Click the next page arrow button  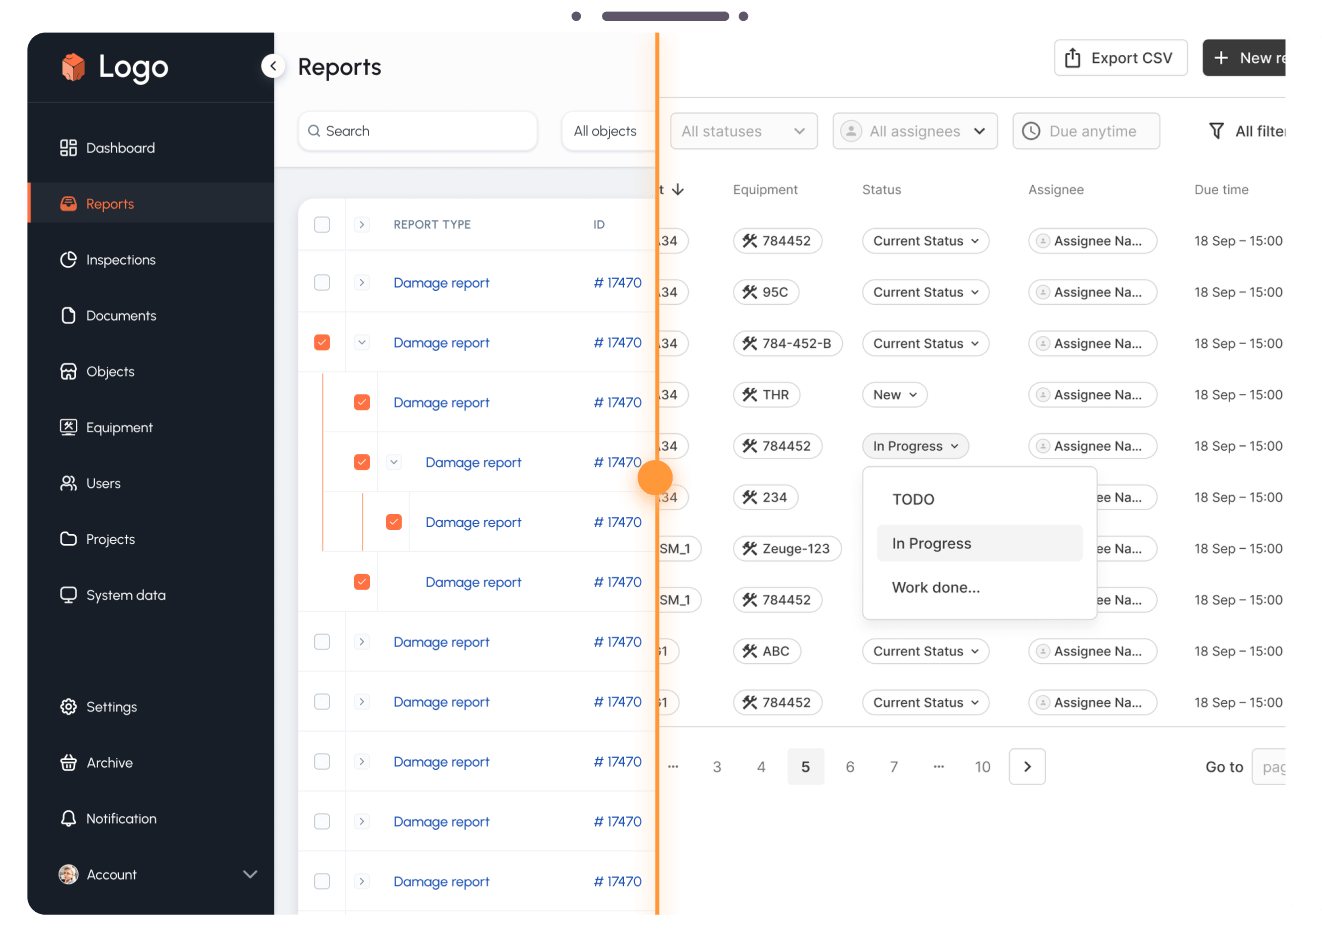pos(1028,767)
